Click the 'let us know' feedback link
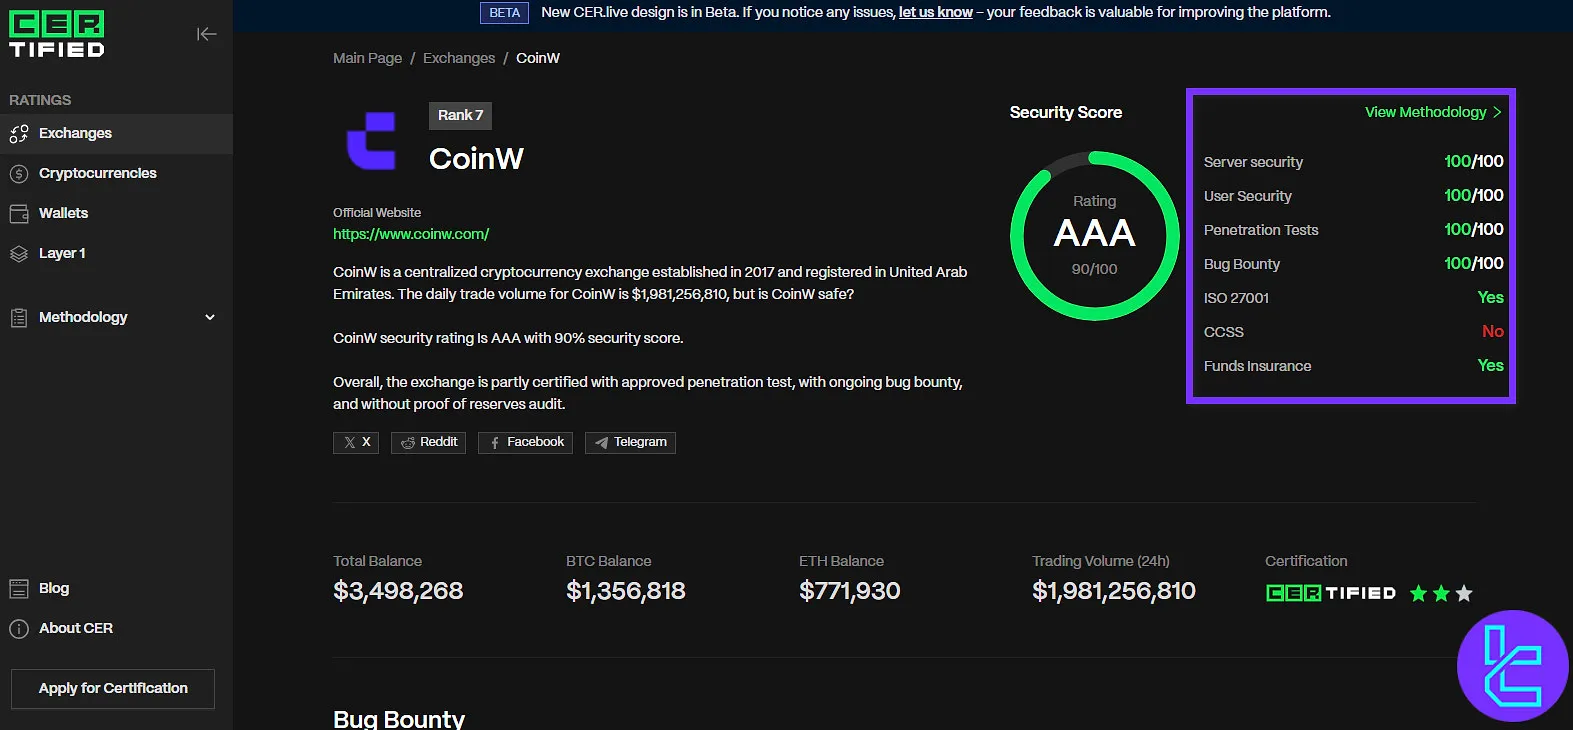 click(x=936, y=12)
